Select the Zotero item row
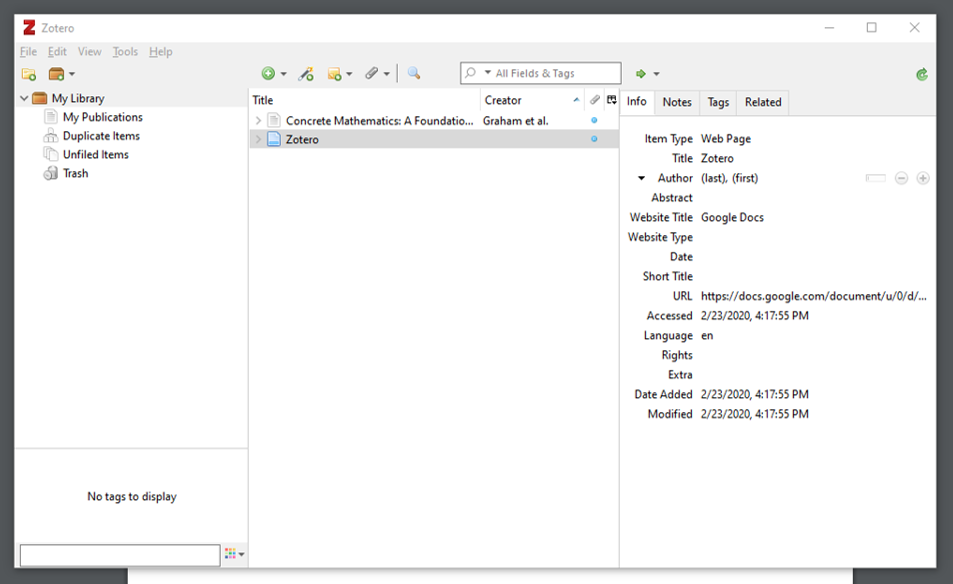Viewport: 953px width, 584px height. click(434, 139)
